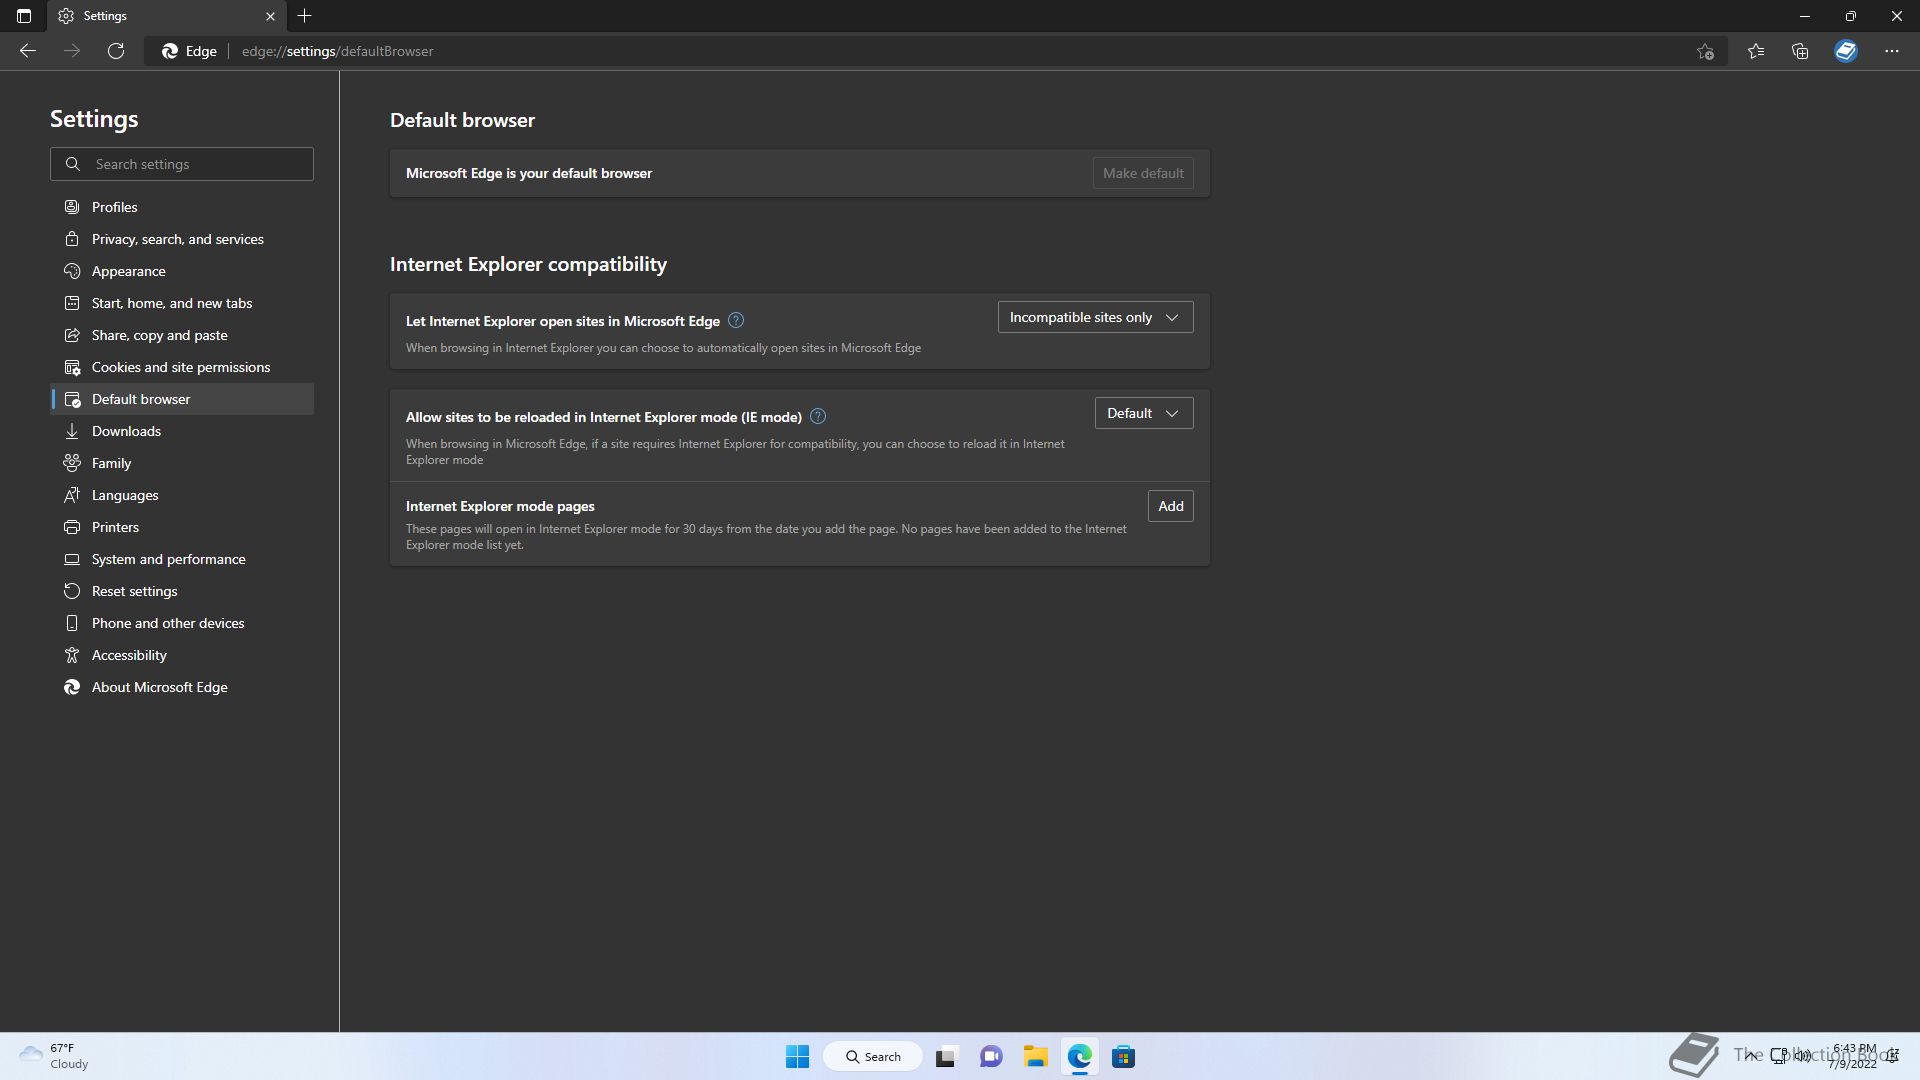Open Printers settings
The height and width of the screenshot is (1080, 1920).
point(182,527)
